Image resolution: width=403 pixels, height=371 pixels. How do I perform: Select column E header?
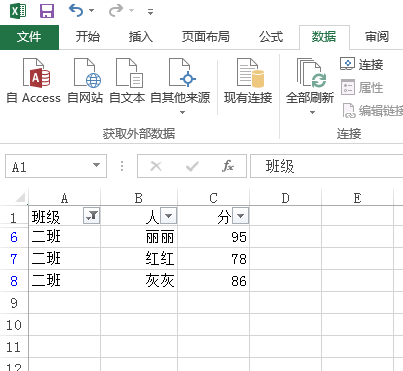358,198
